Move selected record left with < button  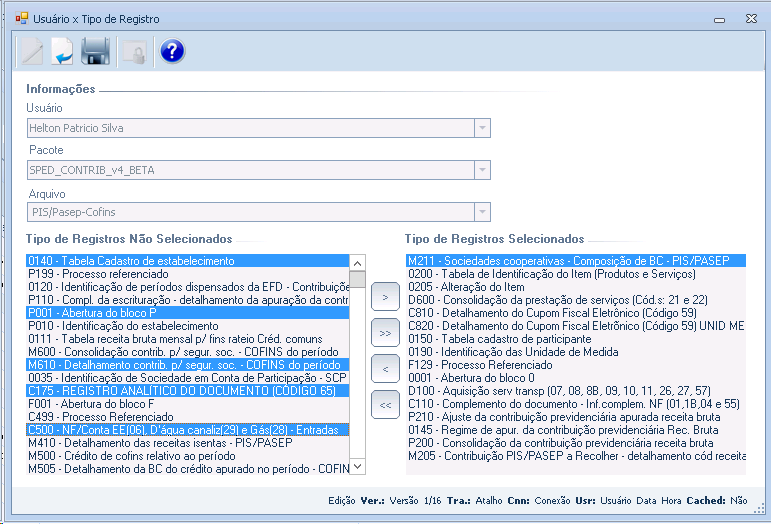[386, 369]
